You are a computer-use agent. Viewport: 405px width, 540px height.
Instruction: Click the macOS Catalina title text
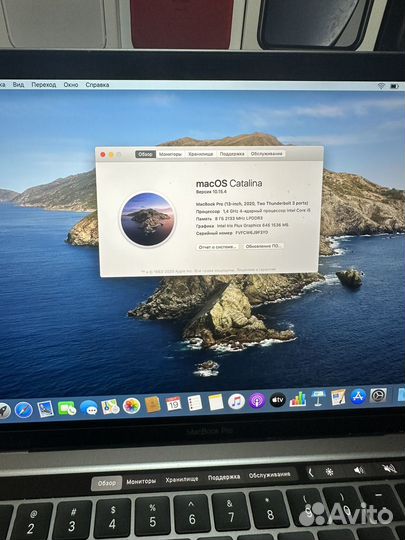click(229, 184)
